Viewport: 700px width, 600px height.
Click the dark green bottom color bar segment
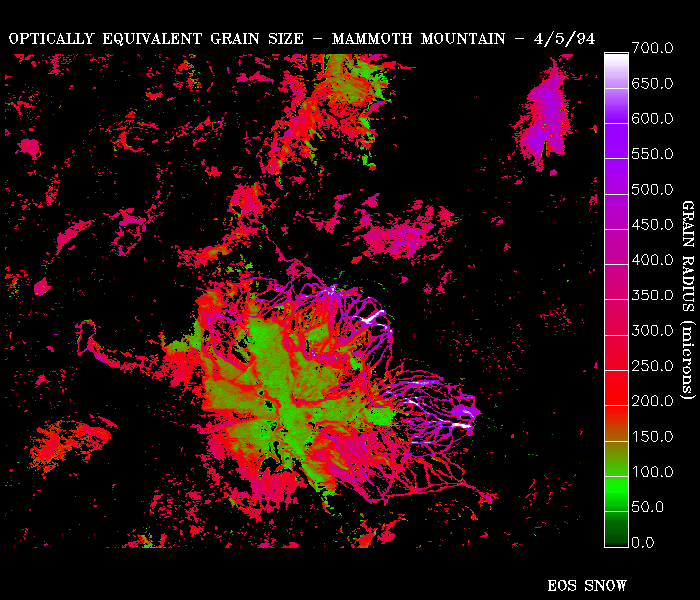(617, 526)
